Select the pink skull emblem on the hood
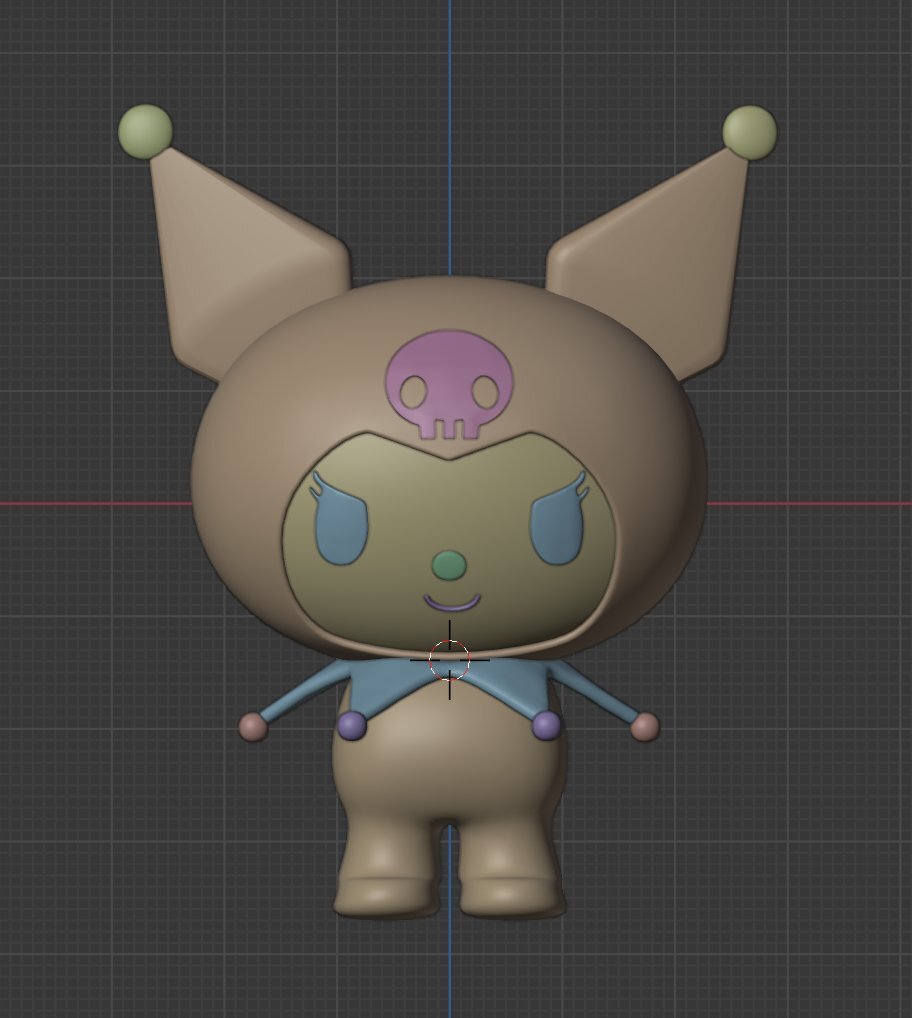912x1018 pixels. pyautogui.click(x=449, y=385)
